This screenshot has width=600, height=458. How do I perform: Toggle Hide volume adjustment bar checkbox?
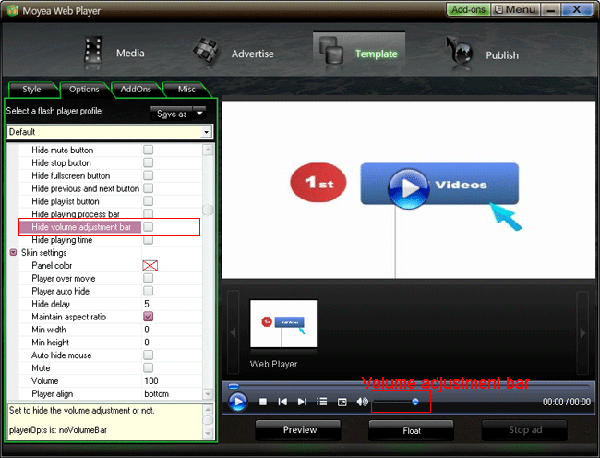(148, 227)
